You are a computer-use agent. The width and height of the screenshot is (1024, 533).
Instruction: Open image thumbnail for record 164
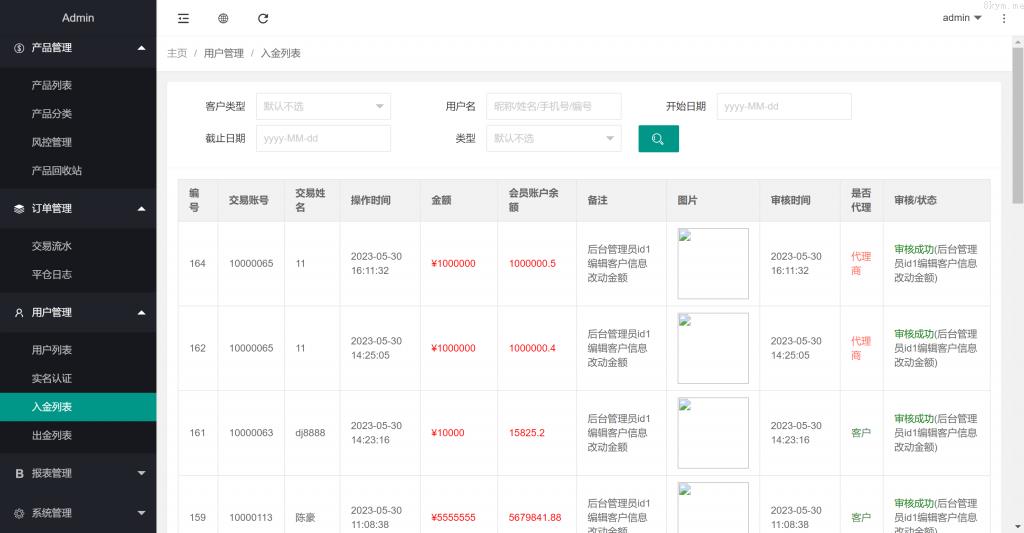713,263
